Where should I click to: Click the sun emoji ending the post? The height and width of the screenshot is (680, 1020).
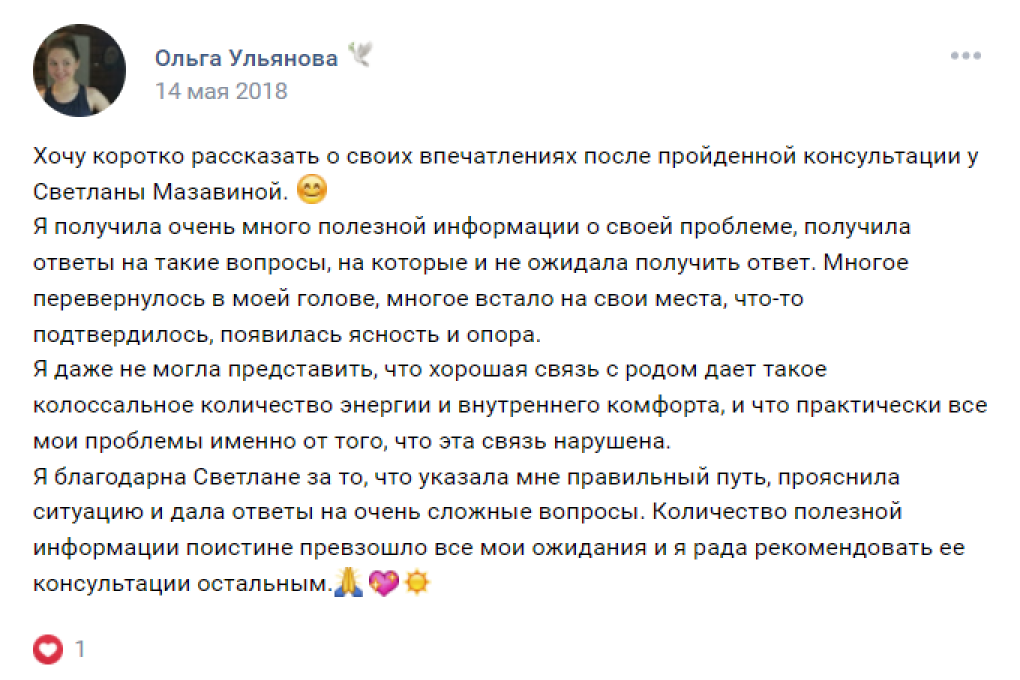point(416,583)
